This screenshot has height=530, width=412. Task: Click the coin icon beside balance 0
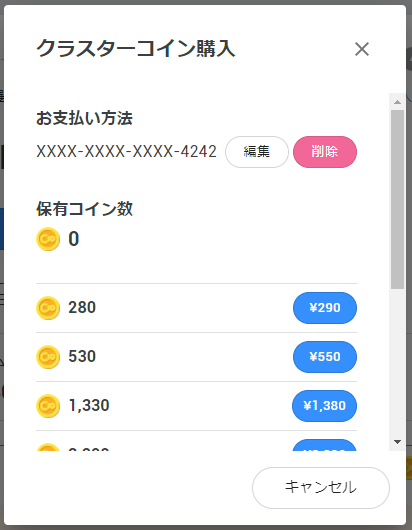48,239
